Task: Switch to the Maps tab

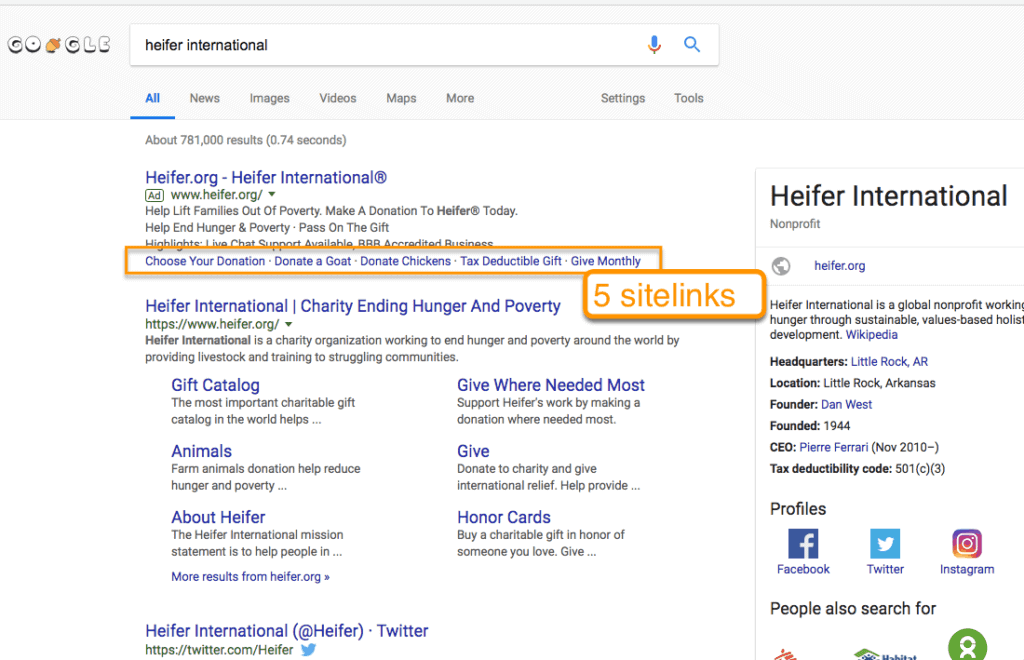Action: 401,98
